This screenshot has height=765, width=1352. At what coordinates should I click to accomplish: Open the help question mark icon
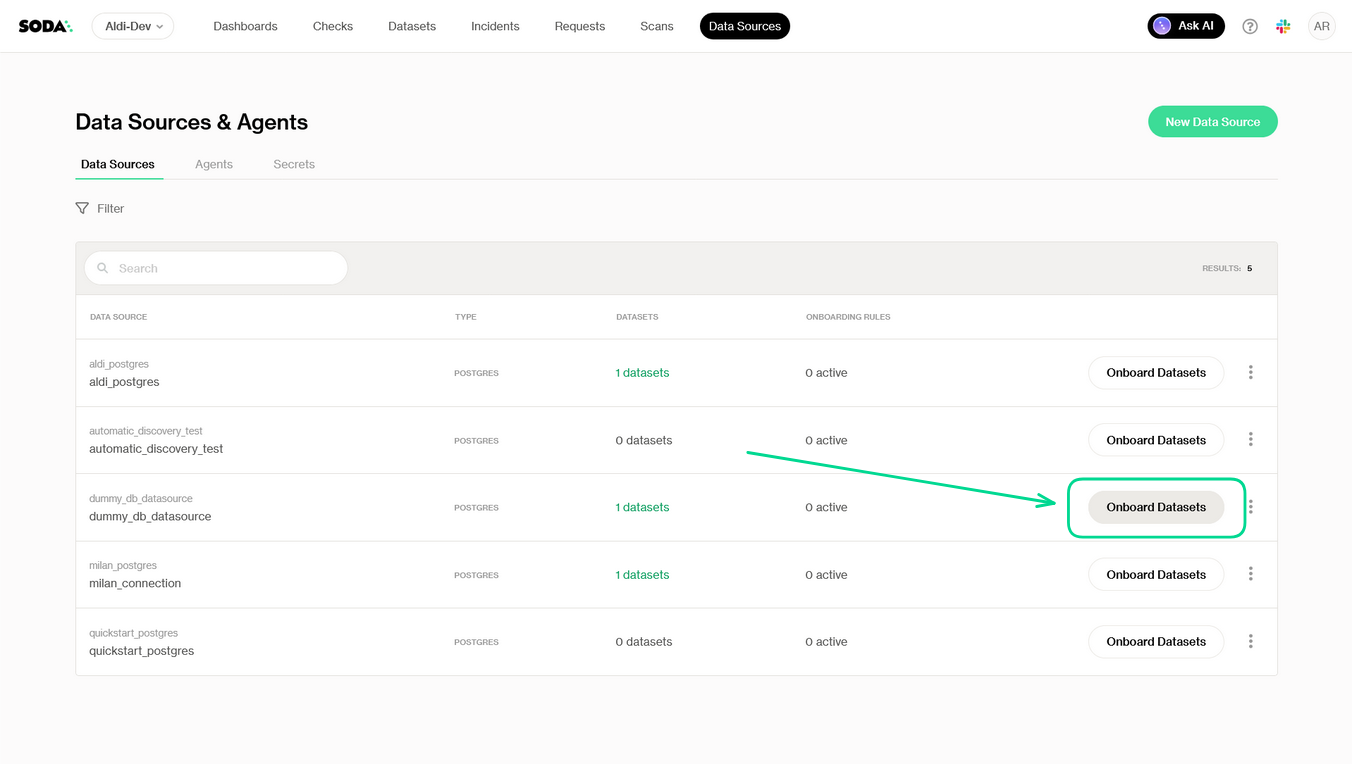pyautogui.click(x=1249, y=27)
